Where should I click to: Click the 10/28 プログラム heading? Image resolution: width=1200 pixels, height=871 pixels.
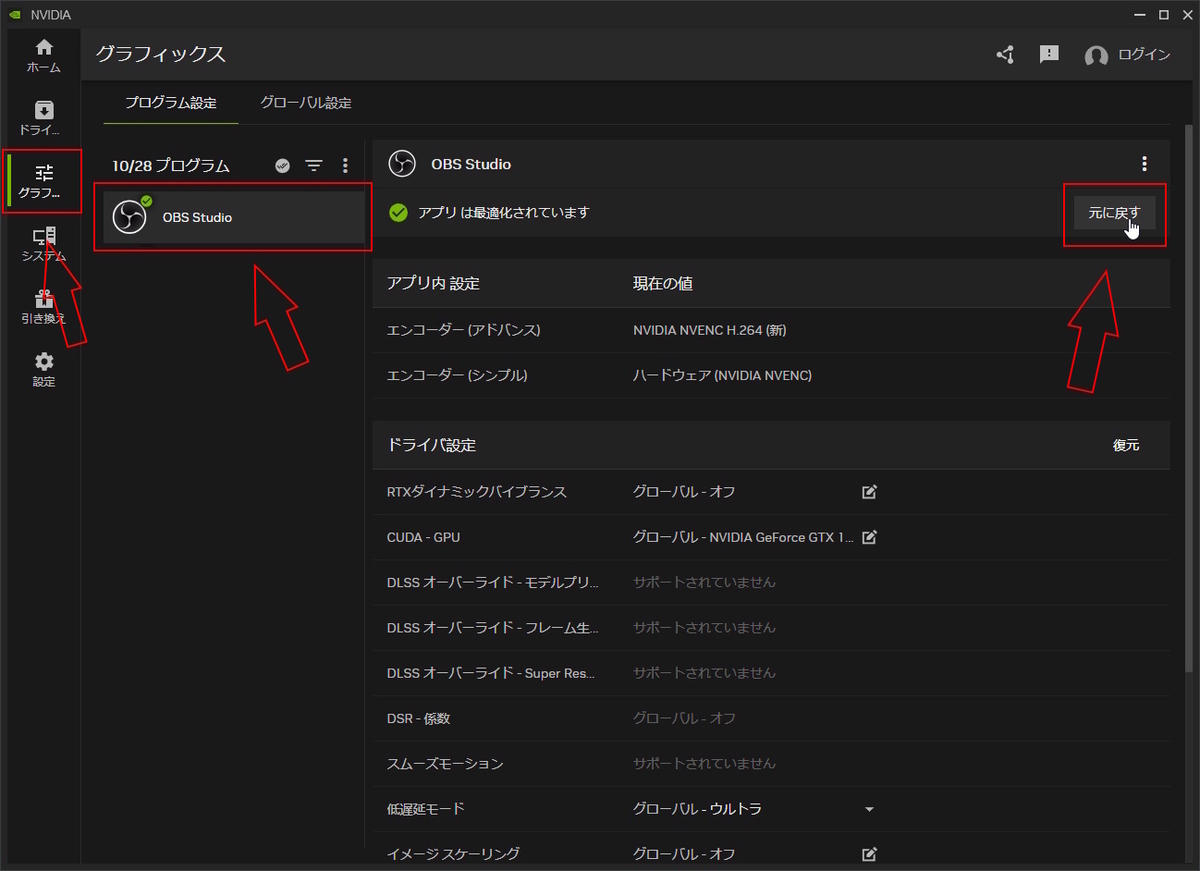pyautogui.click(x=171, y=166)
